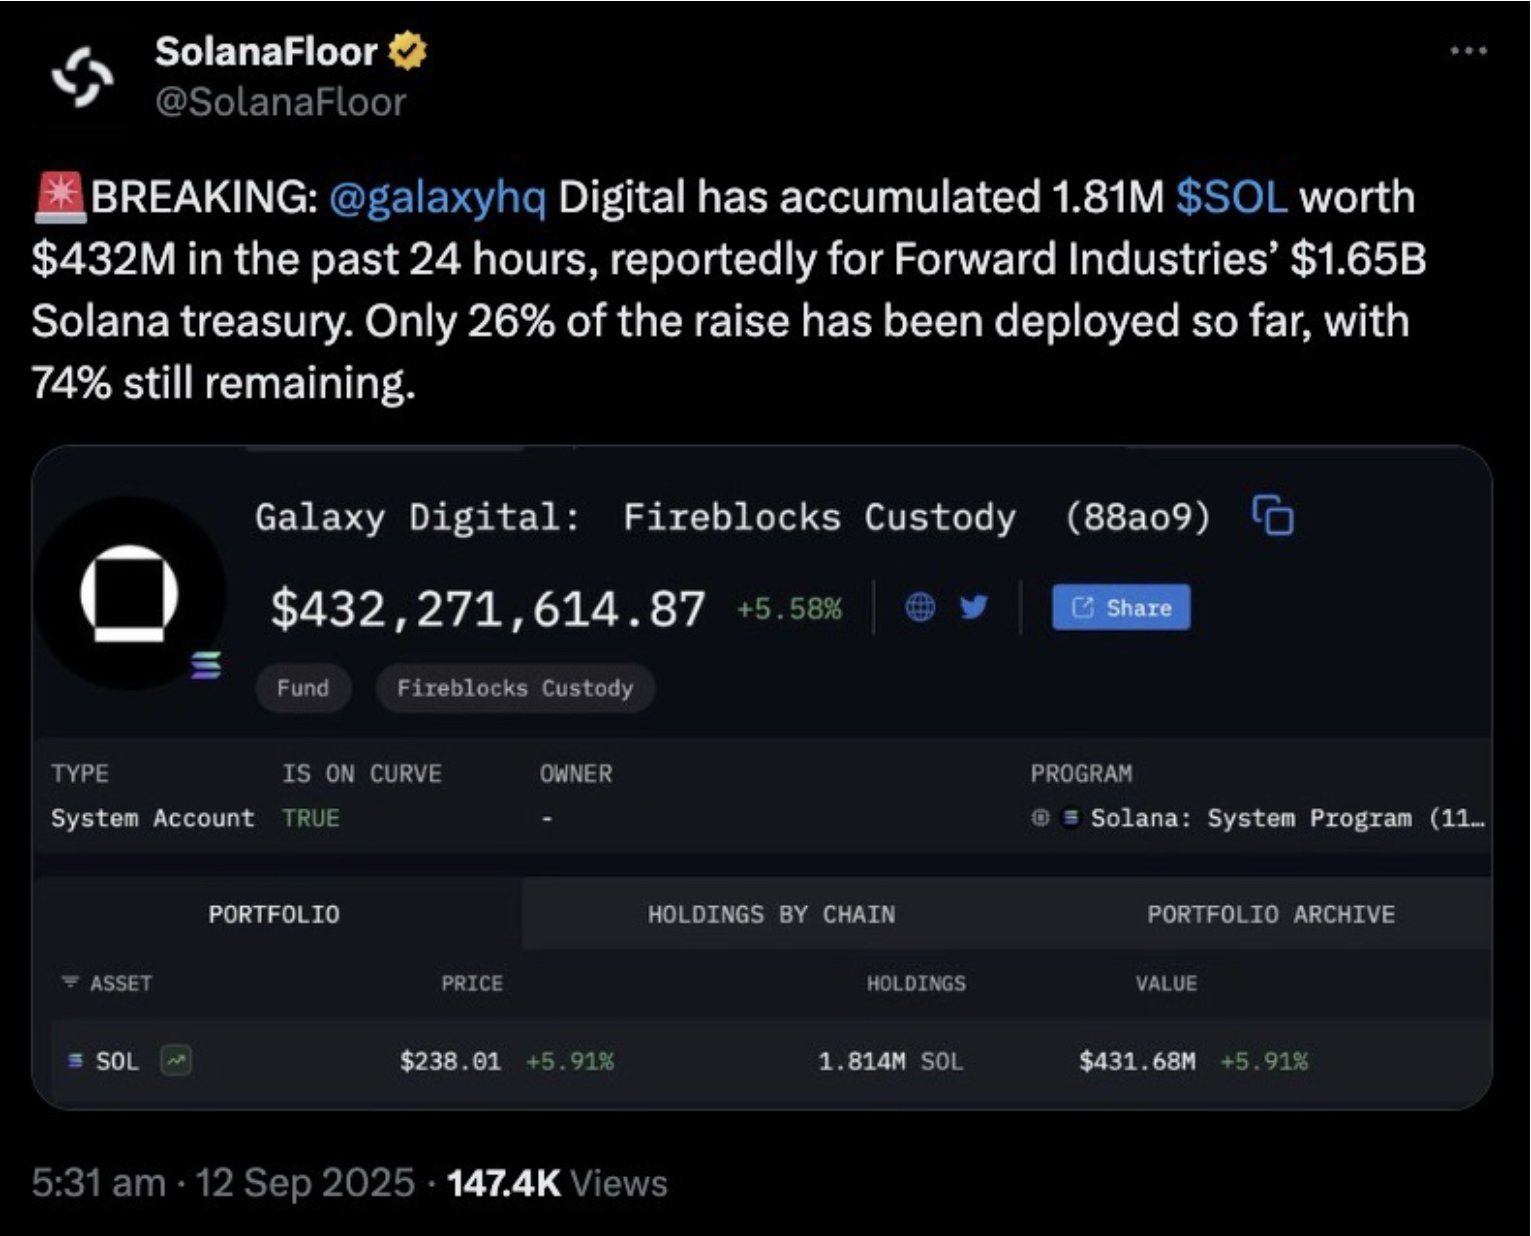Click the Share button

[1120, 607]
